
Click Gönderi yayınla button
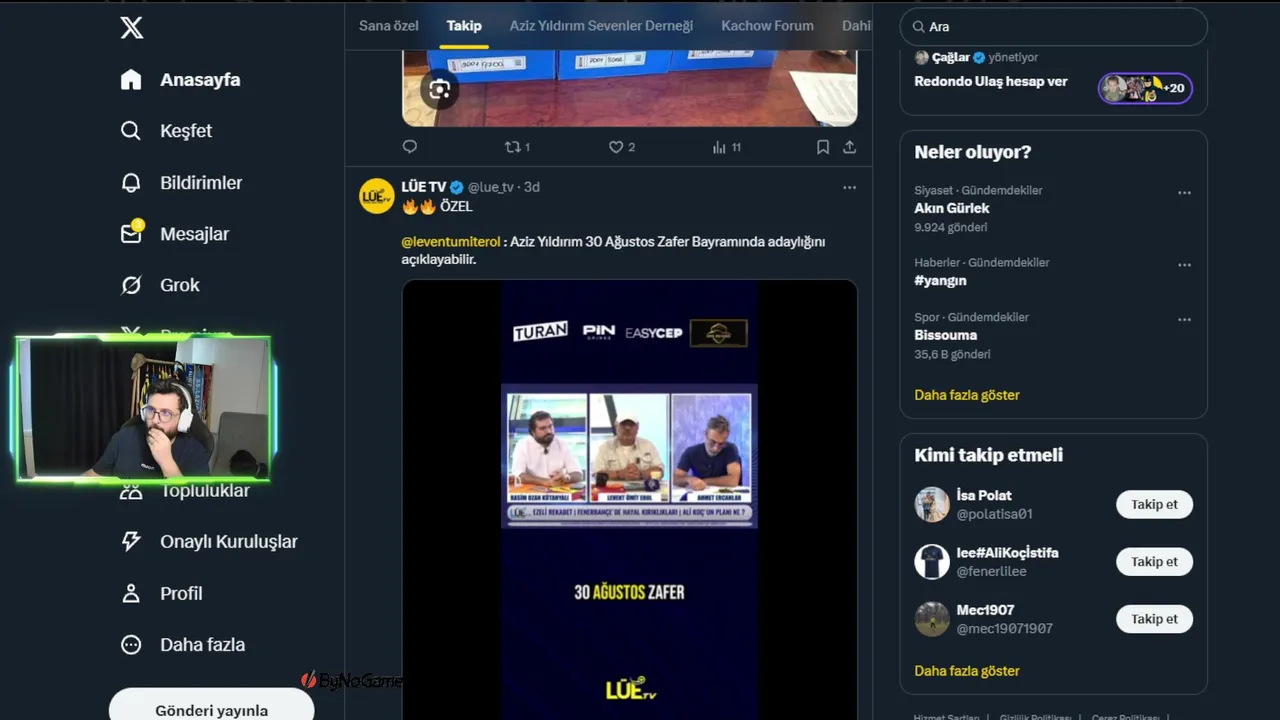pyautogui.click(x=211, y=706)
